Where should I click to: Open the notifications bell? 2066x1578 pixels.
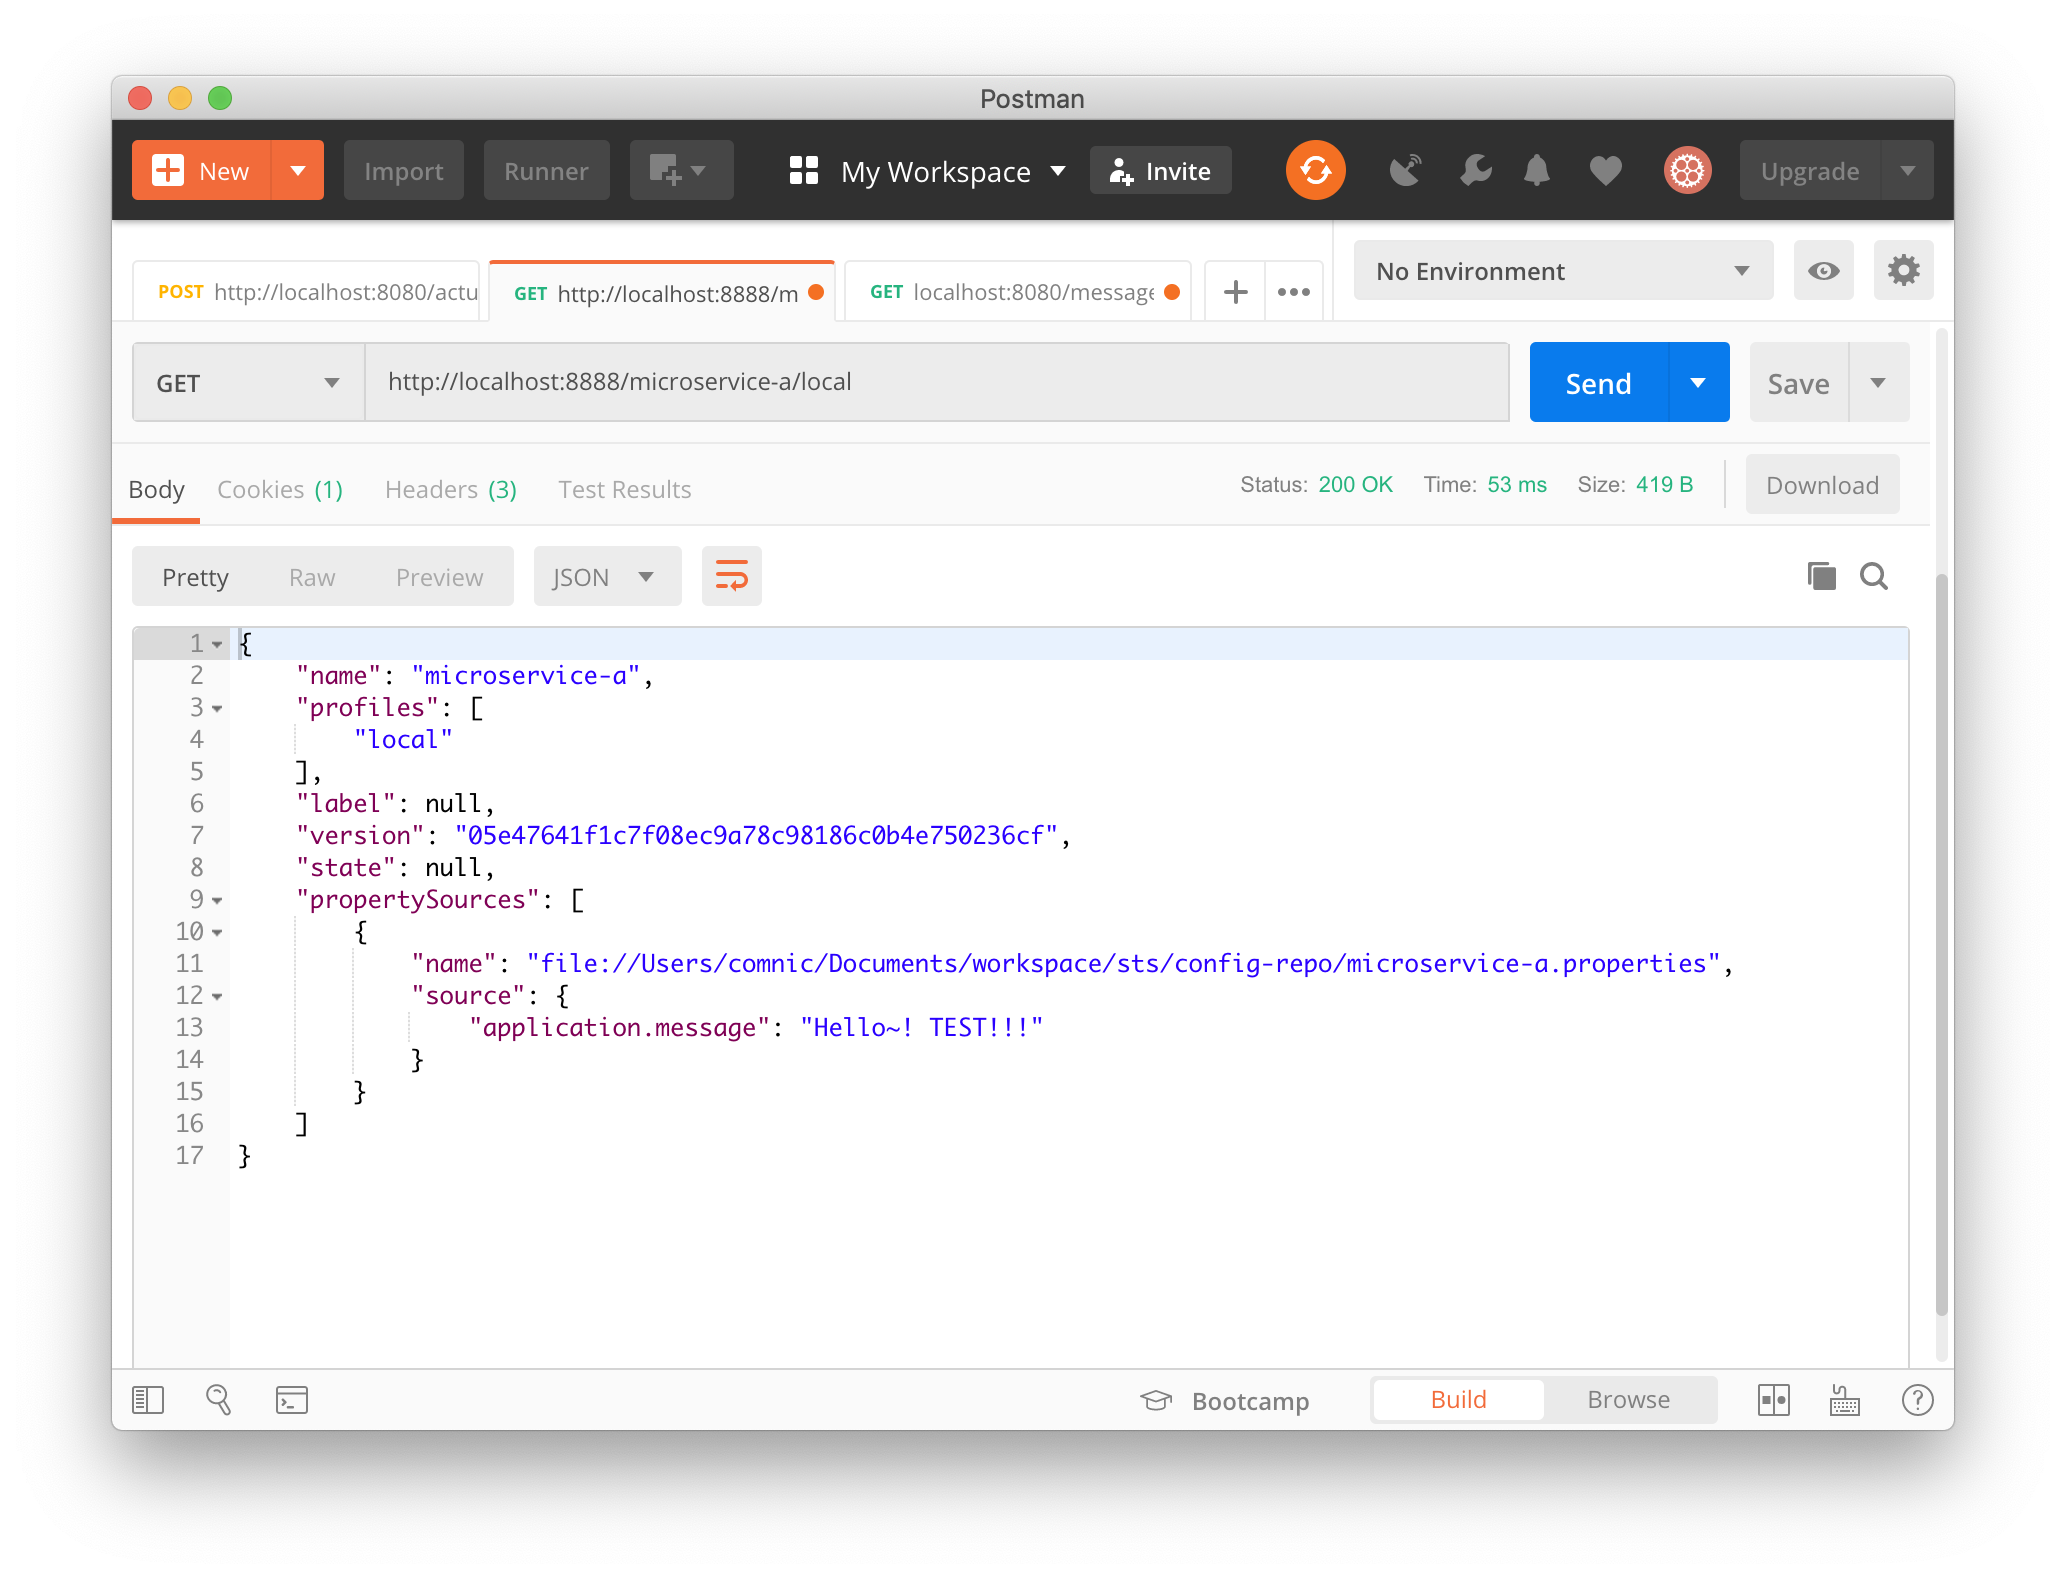pos(1537,171)
